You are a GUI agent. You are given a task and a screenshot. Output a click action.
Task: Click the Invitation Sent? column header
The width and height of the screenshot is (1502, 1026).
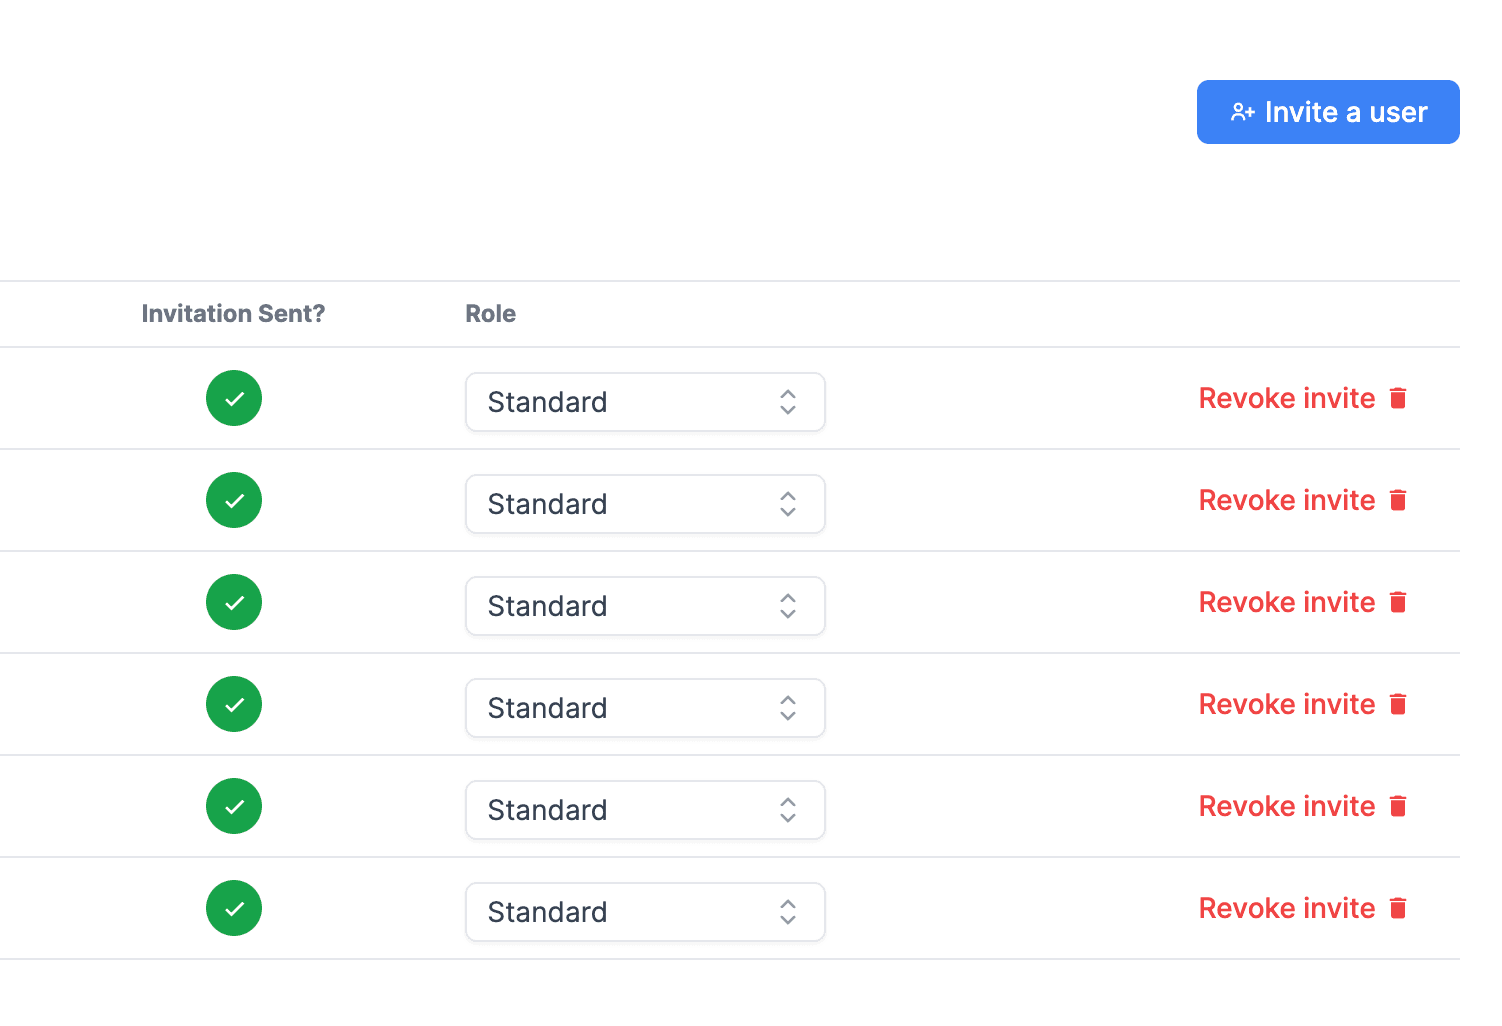[233, 313]
